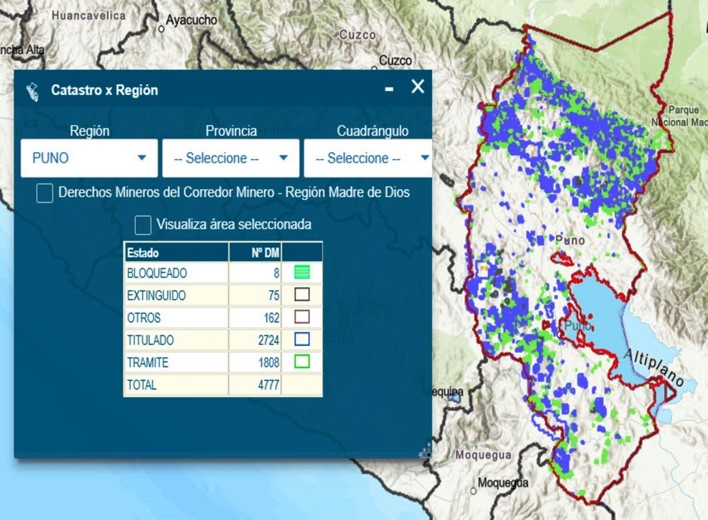Close the Catastro x Región panel

click(418, 87)
